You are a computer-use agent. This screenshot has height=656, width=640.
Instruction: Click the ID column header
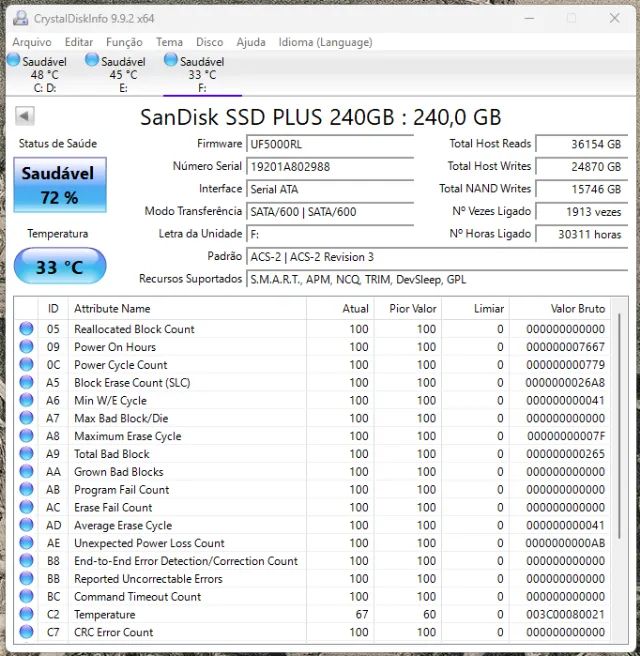53,309
